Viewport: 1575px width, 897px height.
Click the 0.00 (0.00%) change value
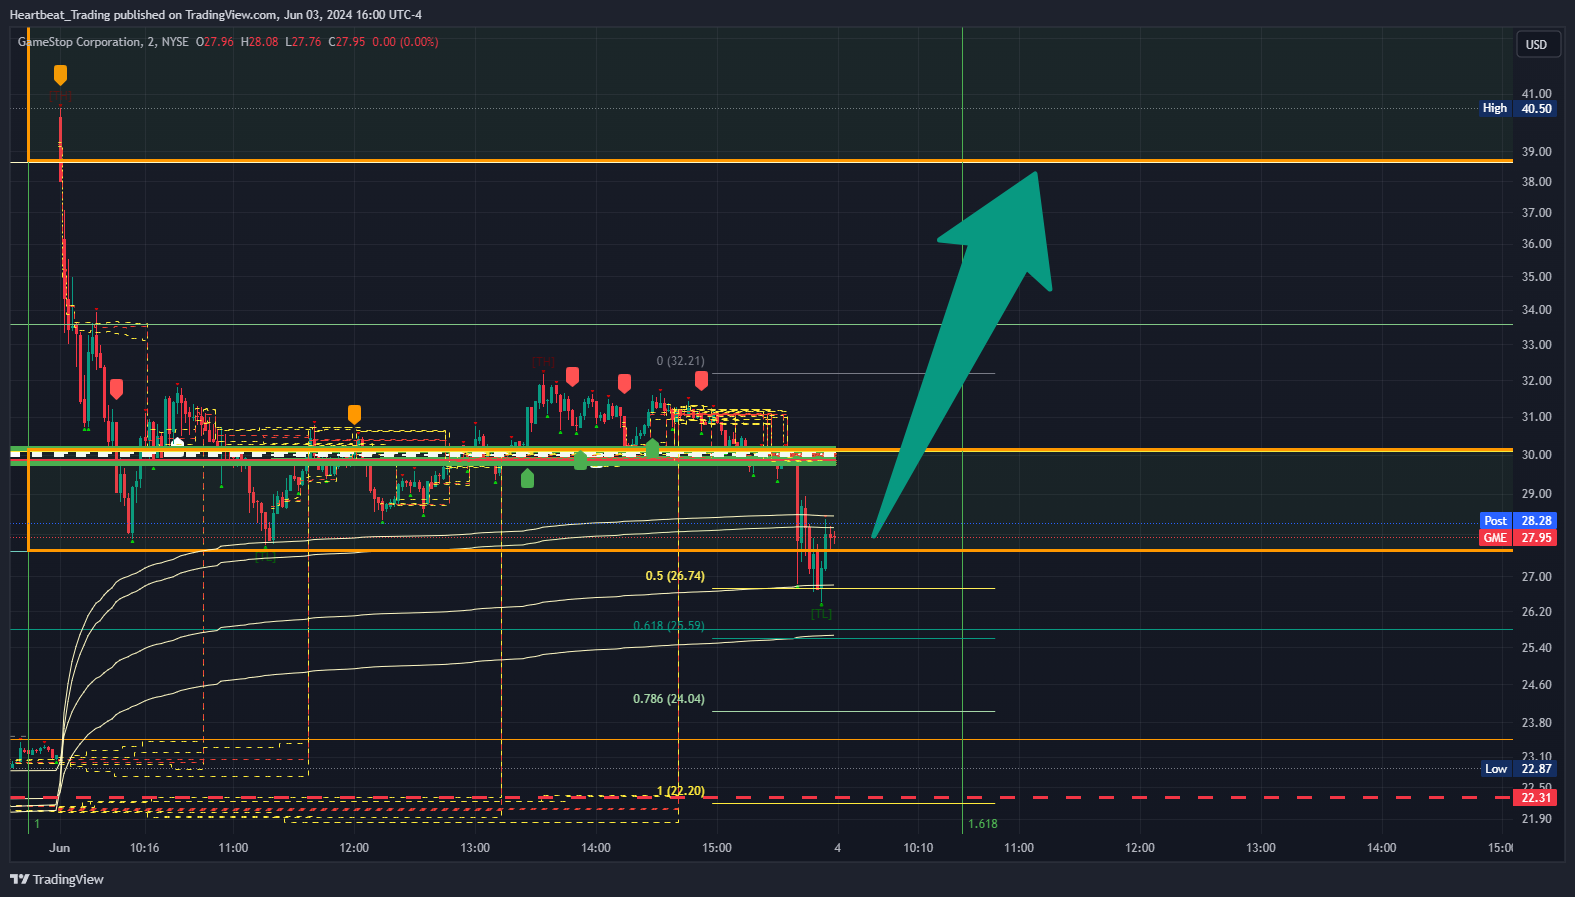(405, 42)
